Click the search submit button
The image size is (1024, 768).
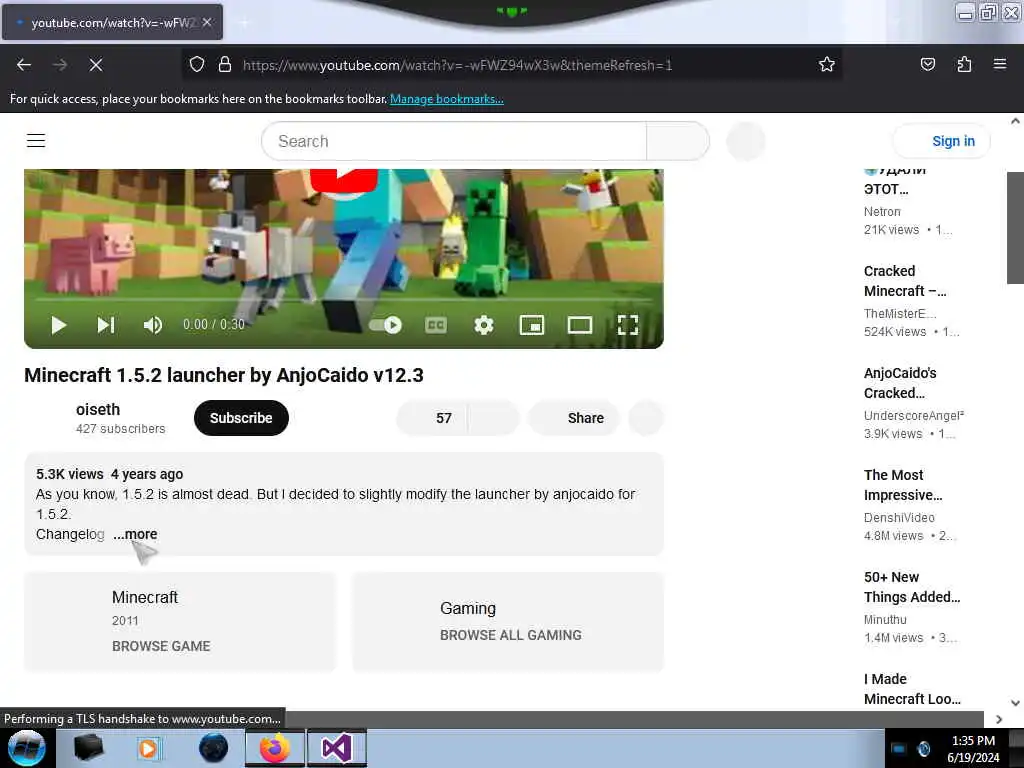click(678, 141)
